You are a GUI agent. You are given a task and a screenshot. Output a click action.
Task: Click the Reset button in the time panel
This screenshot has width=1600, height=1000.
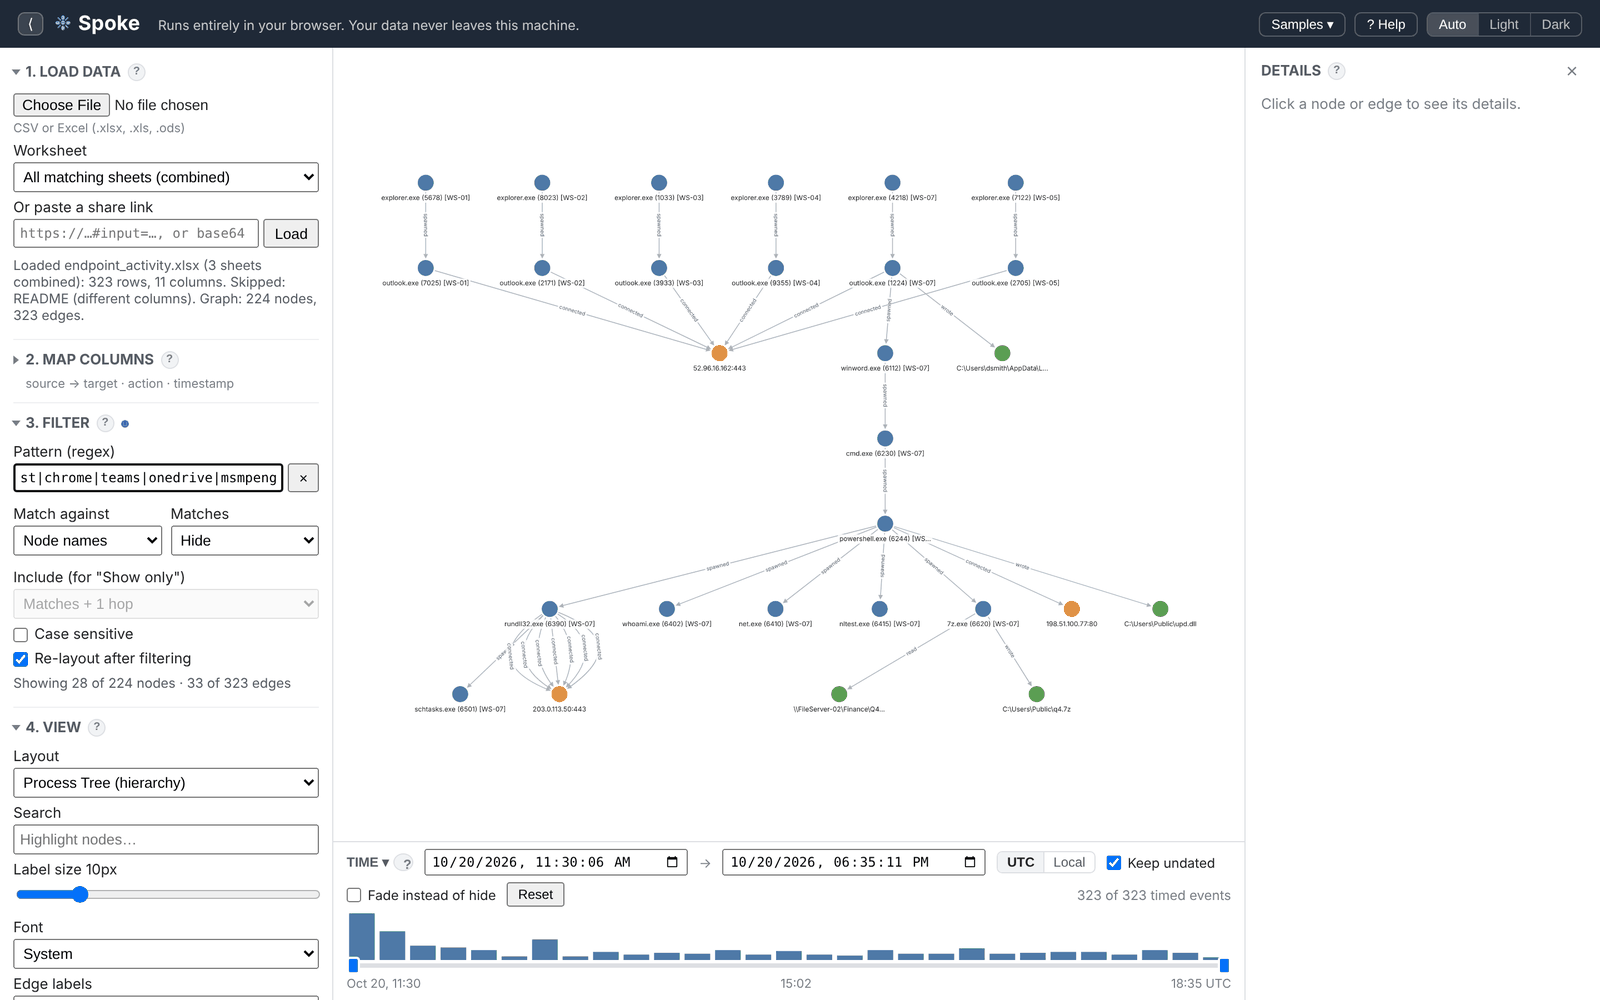coord(535,895)
